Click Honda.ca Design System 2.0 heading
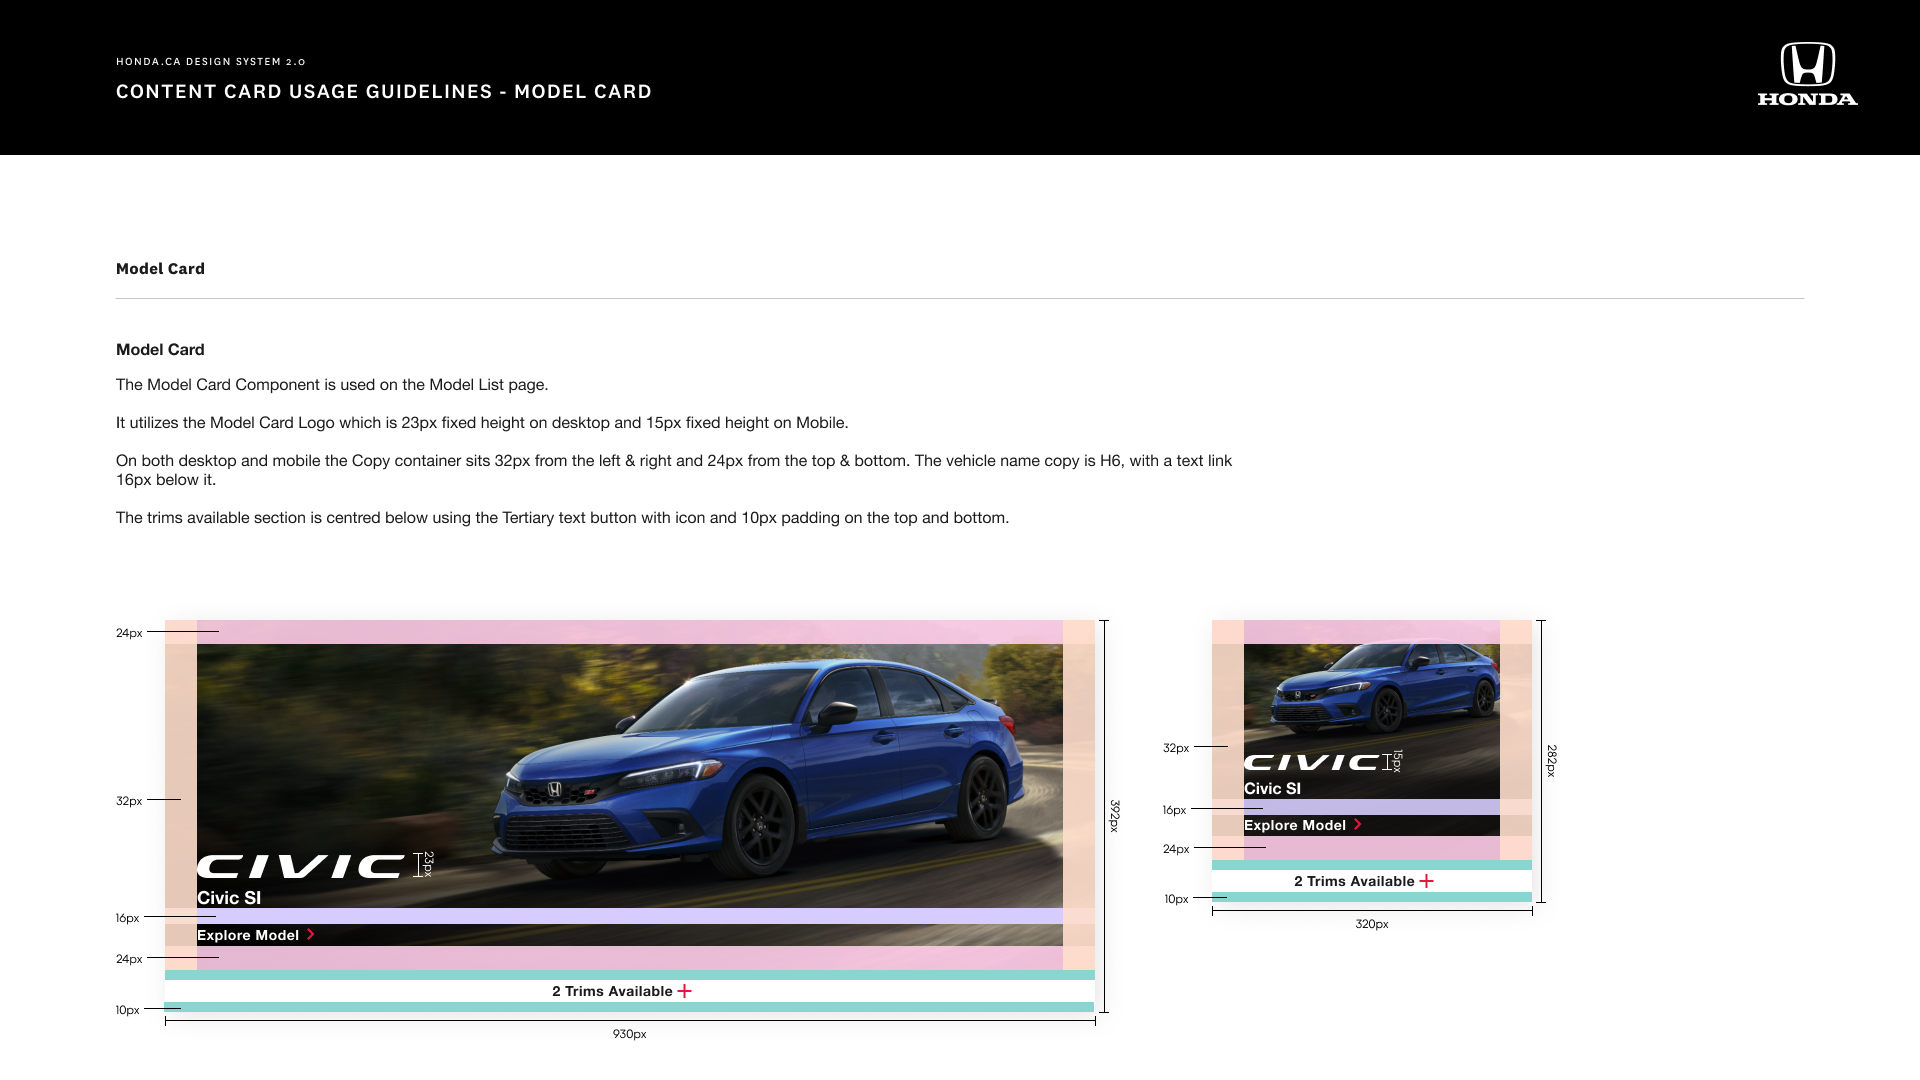This screenshot has height=1080, width=1920. click(211, 62)
